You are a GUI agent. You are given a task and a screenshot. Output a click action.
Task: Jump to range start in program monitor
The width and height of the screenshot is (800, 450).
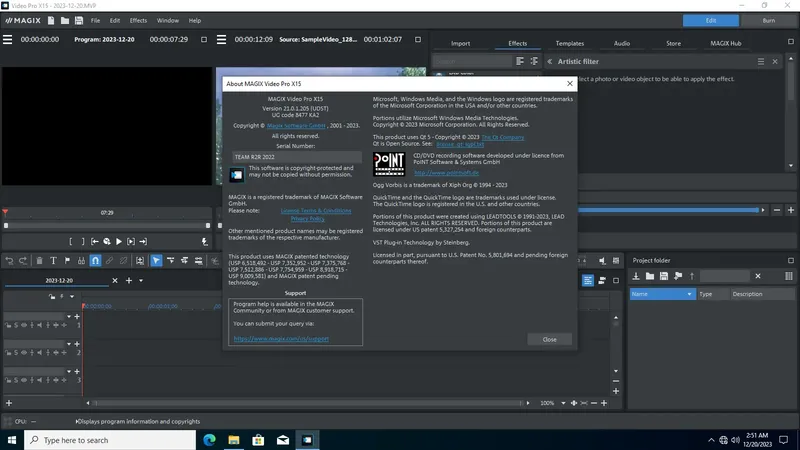click(95, 242)
